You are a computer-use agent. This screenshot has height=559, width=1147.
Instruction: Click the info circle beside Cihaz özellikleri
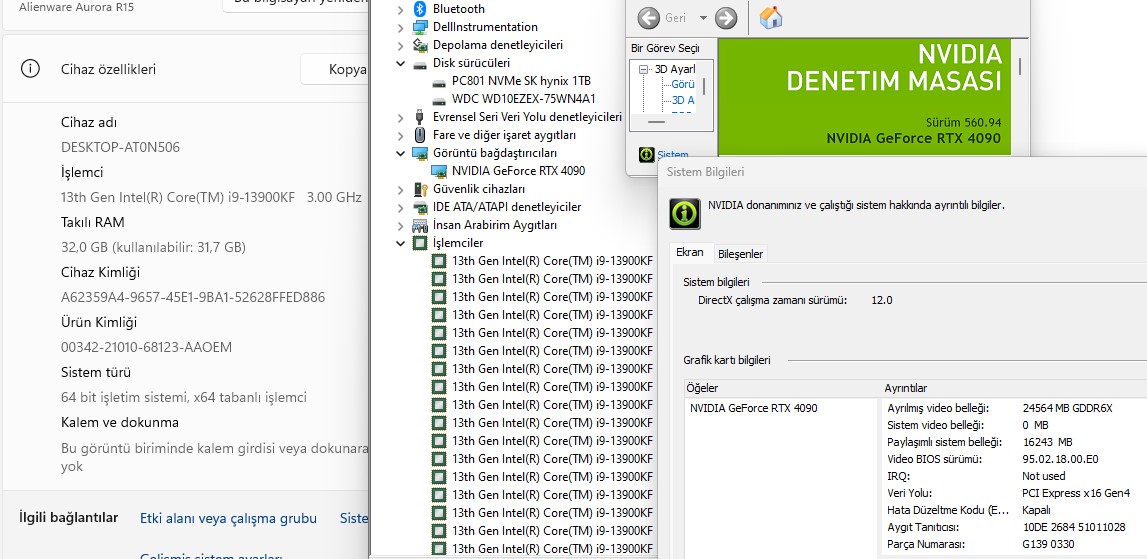click(30, 69)
